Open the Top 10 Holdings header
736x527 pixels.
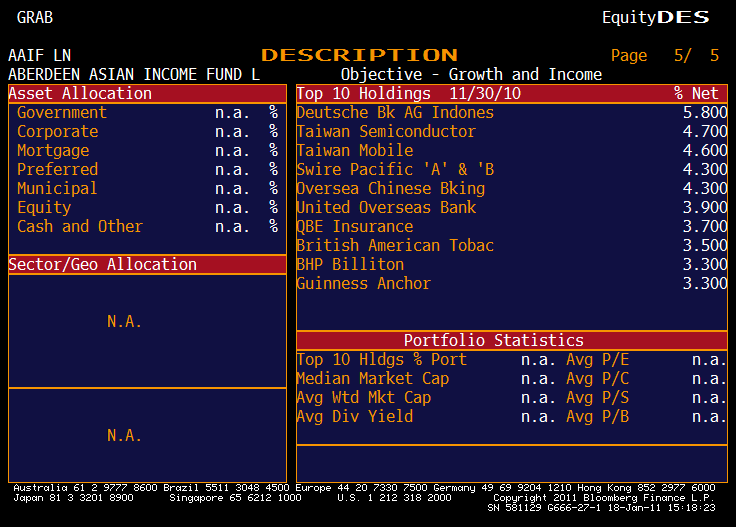point(408,94)
